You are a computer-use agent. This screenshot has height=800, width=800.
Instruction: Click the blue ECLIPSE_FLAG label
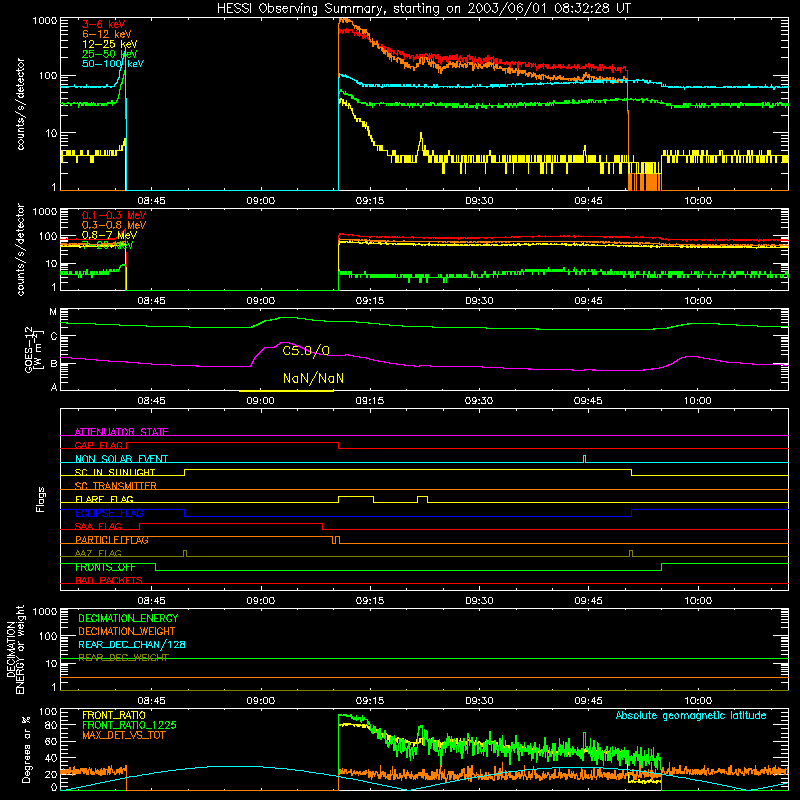[109, 513]
